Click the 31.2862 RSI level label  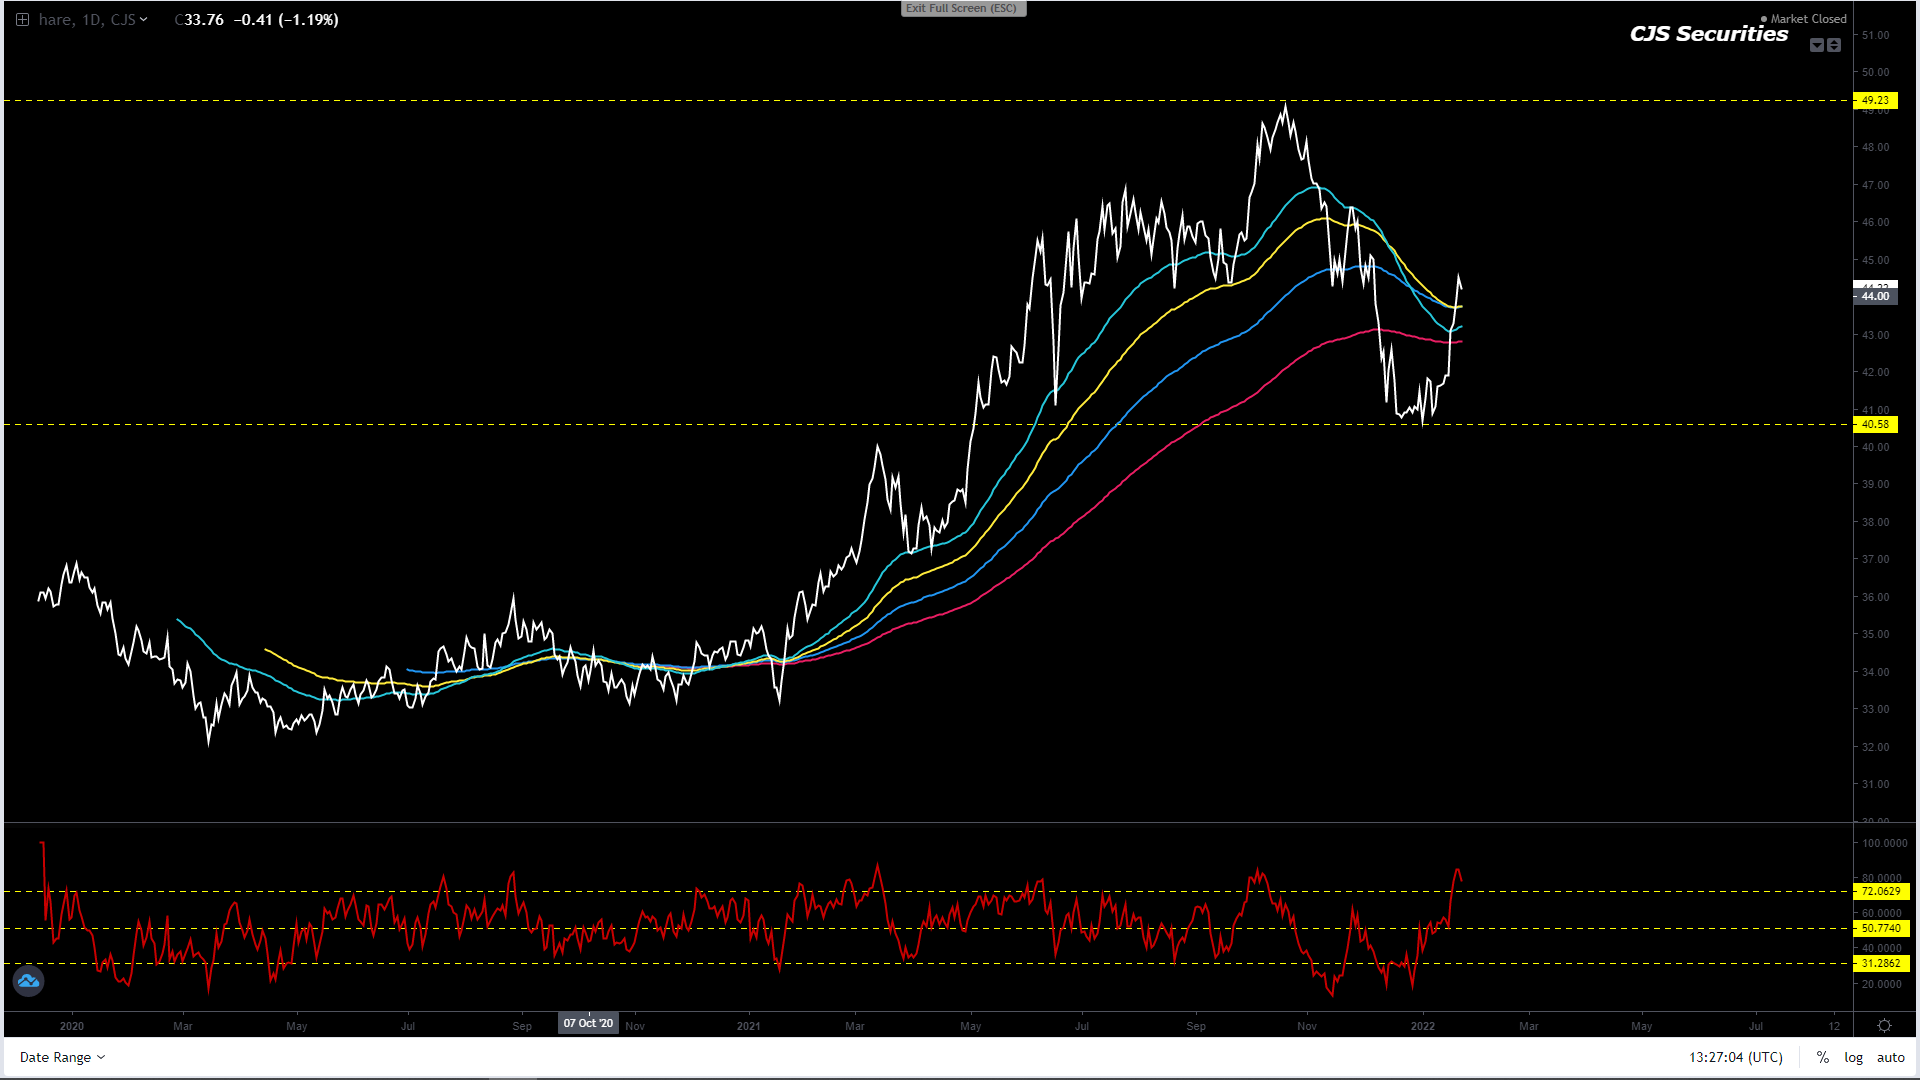pos(1880,963)
